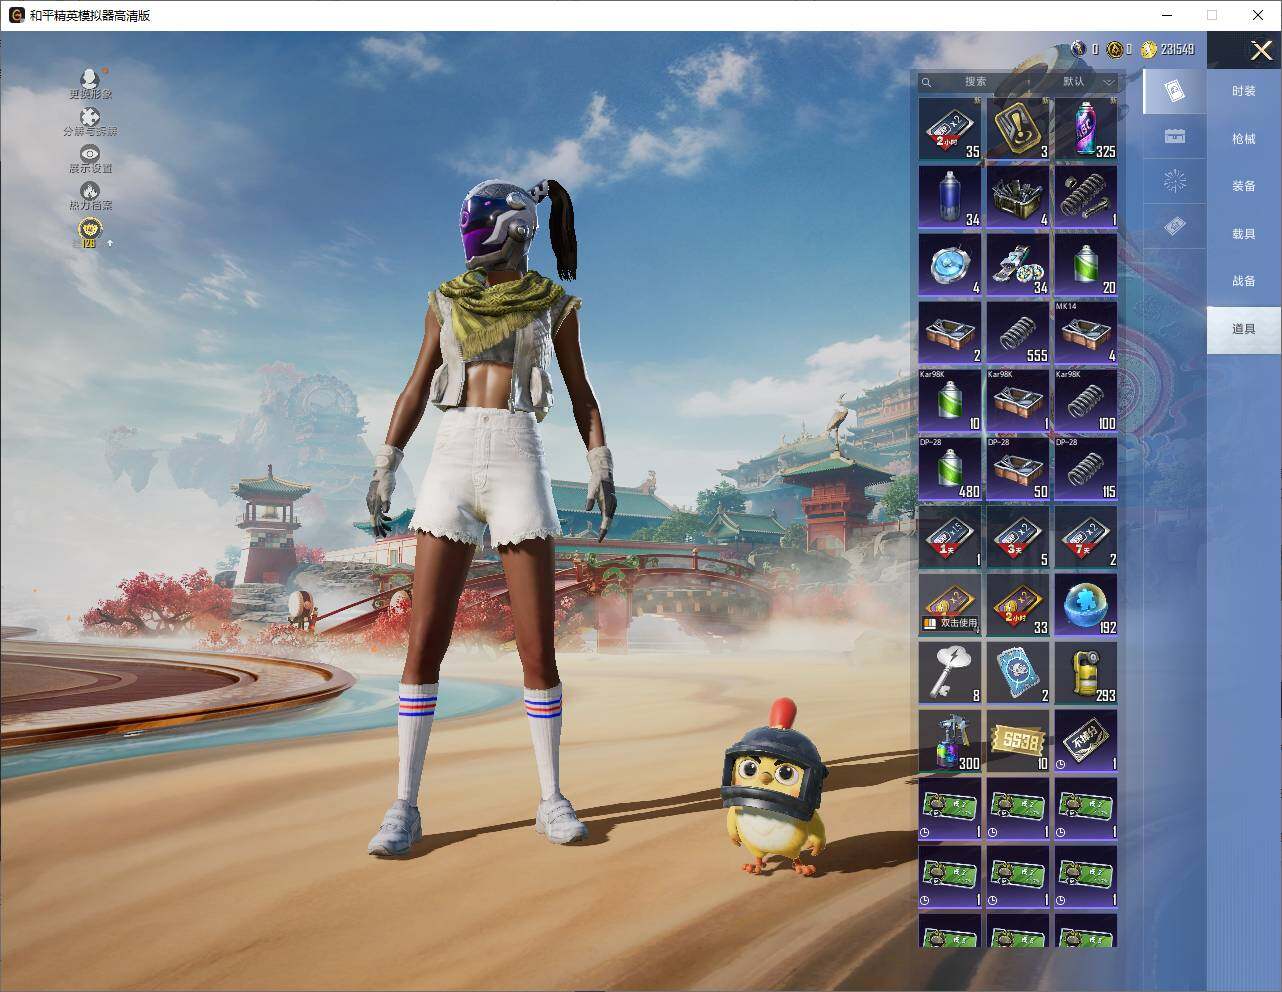Switch to the 战备 tab
Viewport: 1282px width, 992px height.
pos(1244,281)
